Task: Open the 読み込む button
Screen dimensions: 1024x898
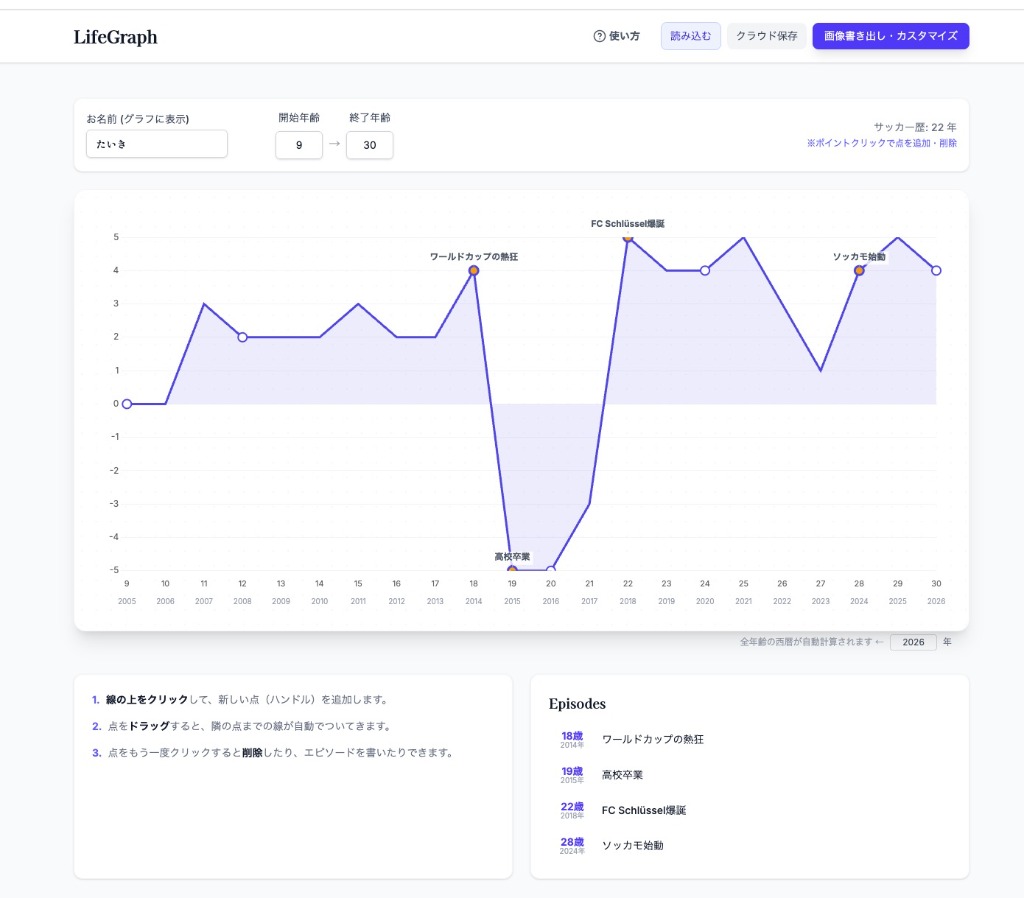Action: (690, 36)
